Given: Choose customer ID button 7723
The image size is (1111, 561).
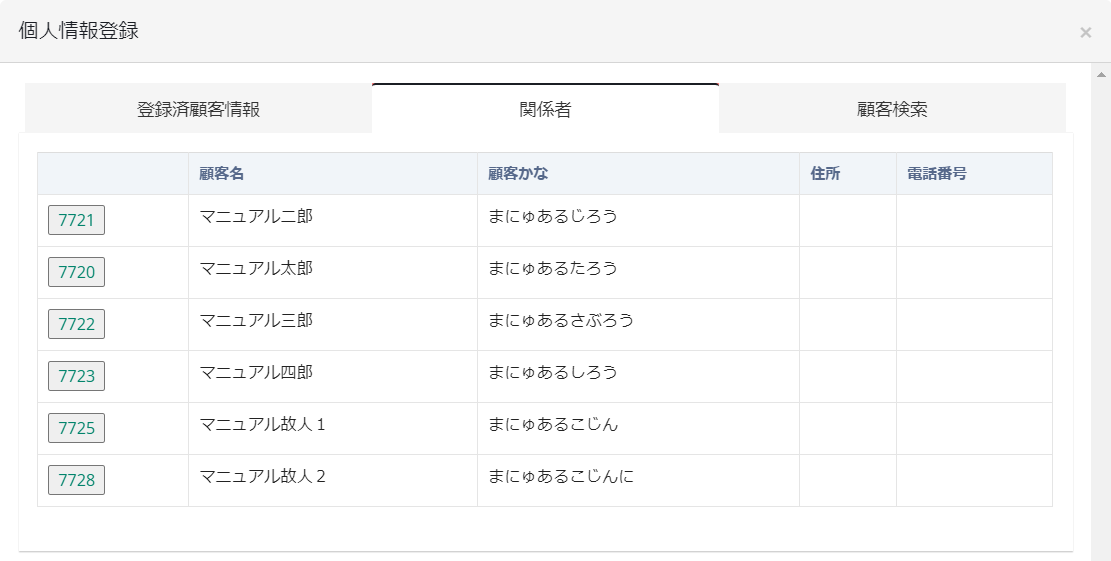Looking at the screenshot, I should point(76,376).
